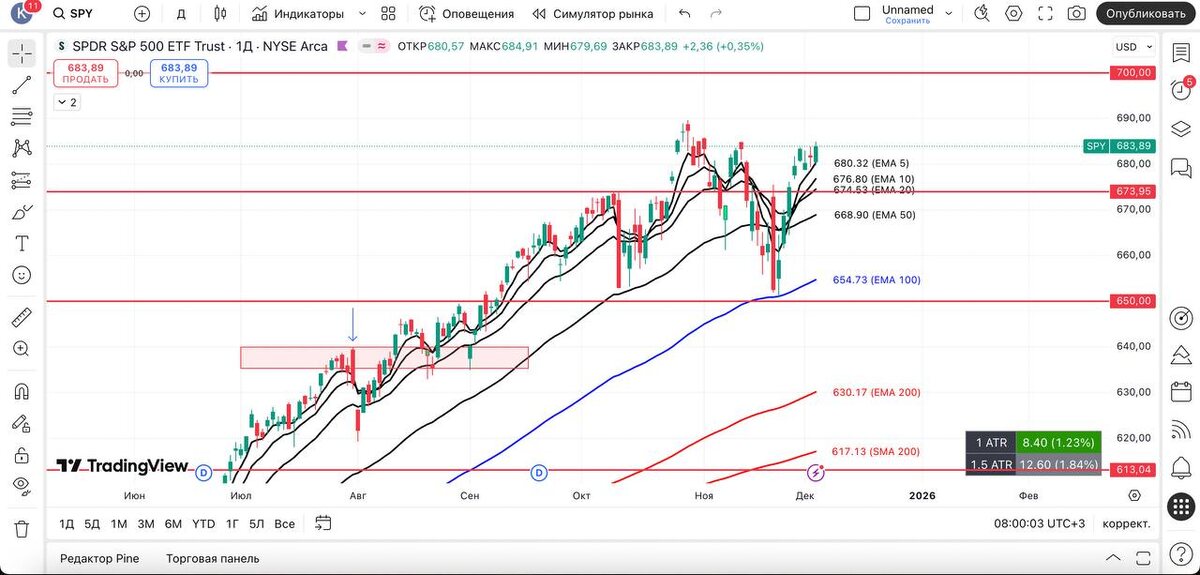Viewport: 1200px width, 575px height.
Task: Open the emoji and icons tool
Action: tap(22, 275)
